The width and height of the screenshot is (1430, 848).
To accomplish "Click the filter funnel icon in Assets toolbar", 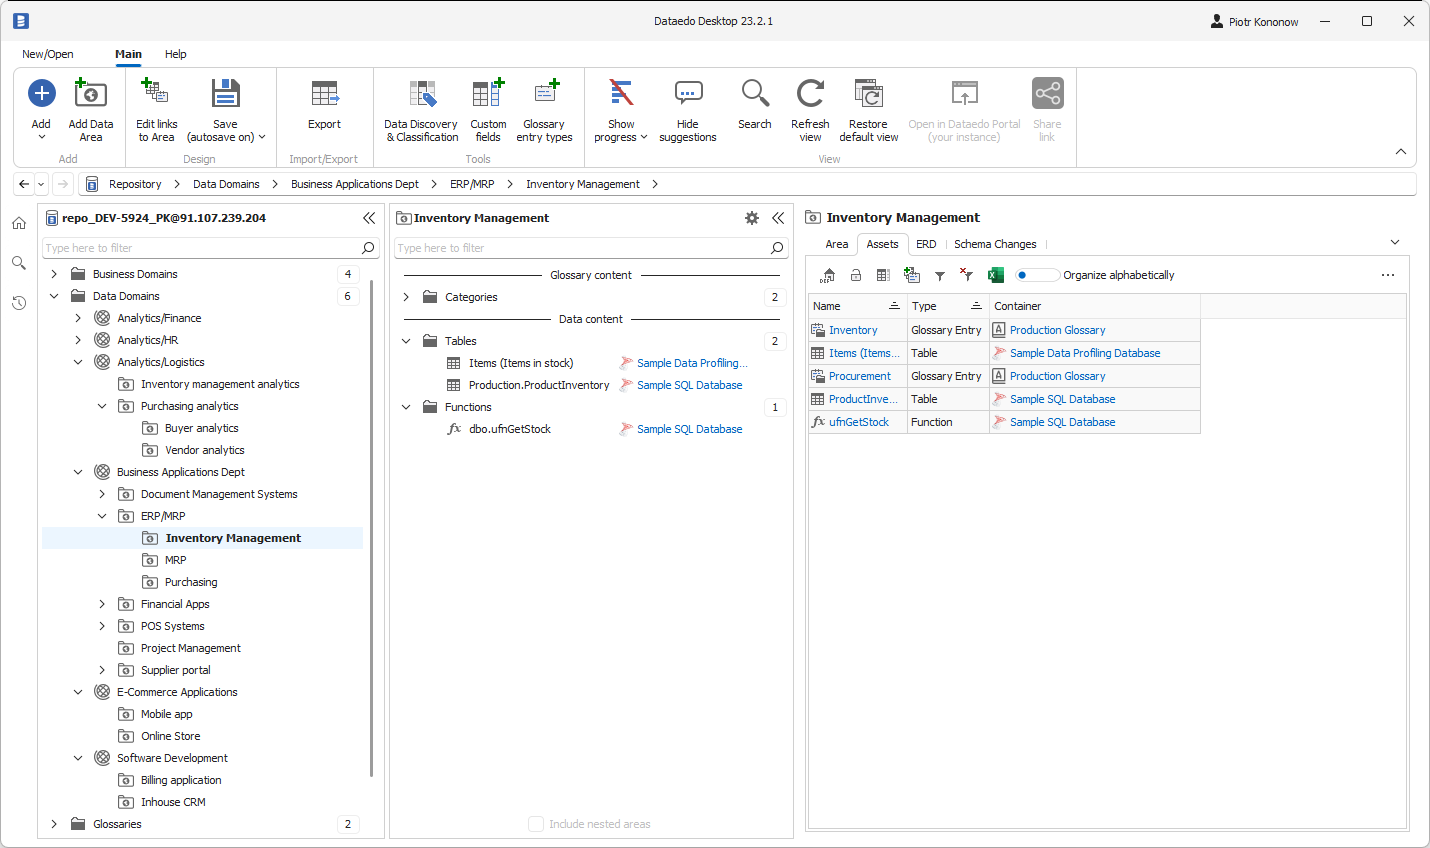I will 940,275.
